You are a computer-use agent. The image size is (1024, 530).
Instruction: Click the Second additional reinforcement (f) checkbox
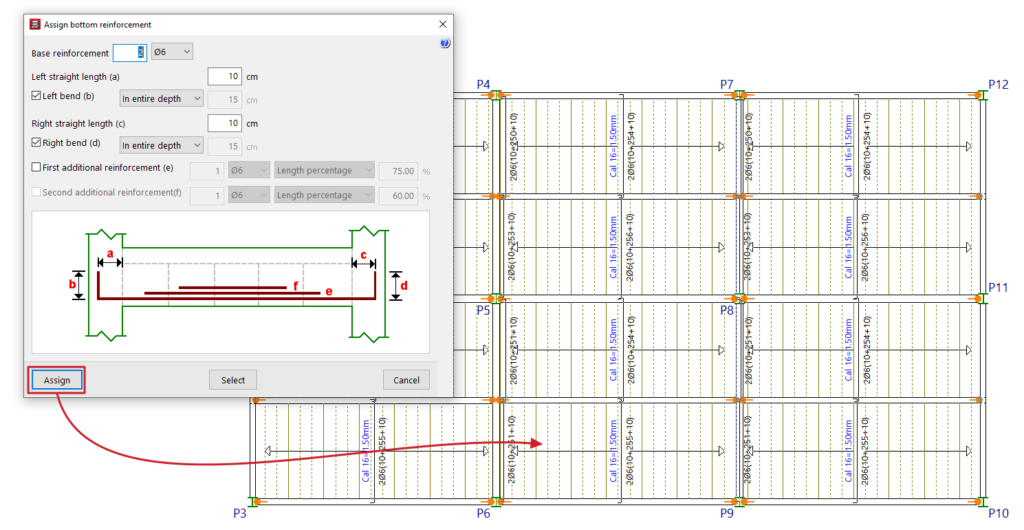36,192
